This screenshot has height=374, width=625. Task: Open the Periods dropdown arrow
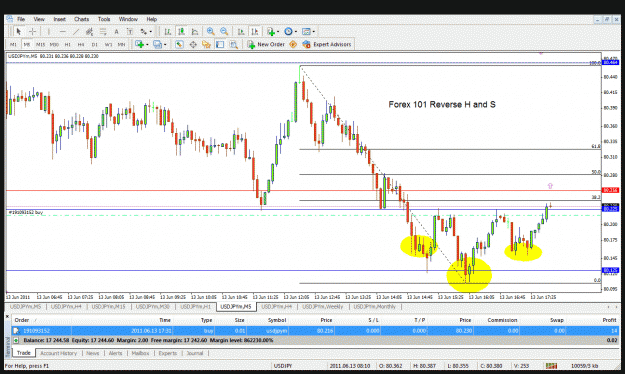pyautogui.click(x=296, y=31)
